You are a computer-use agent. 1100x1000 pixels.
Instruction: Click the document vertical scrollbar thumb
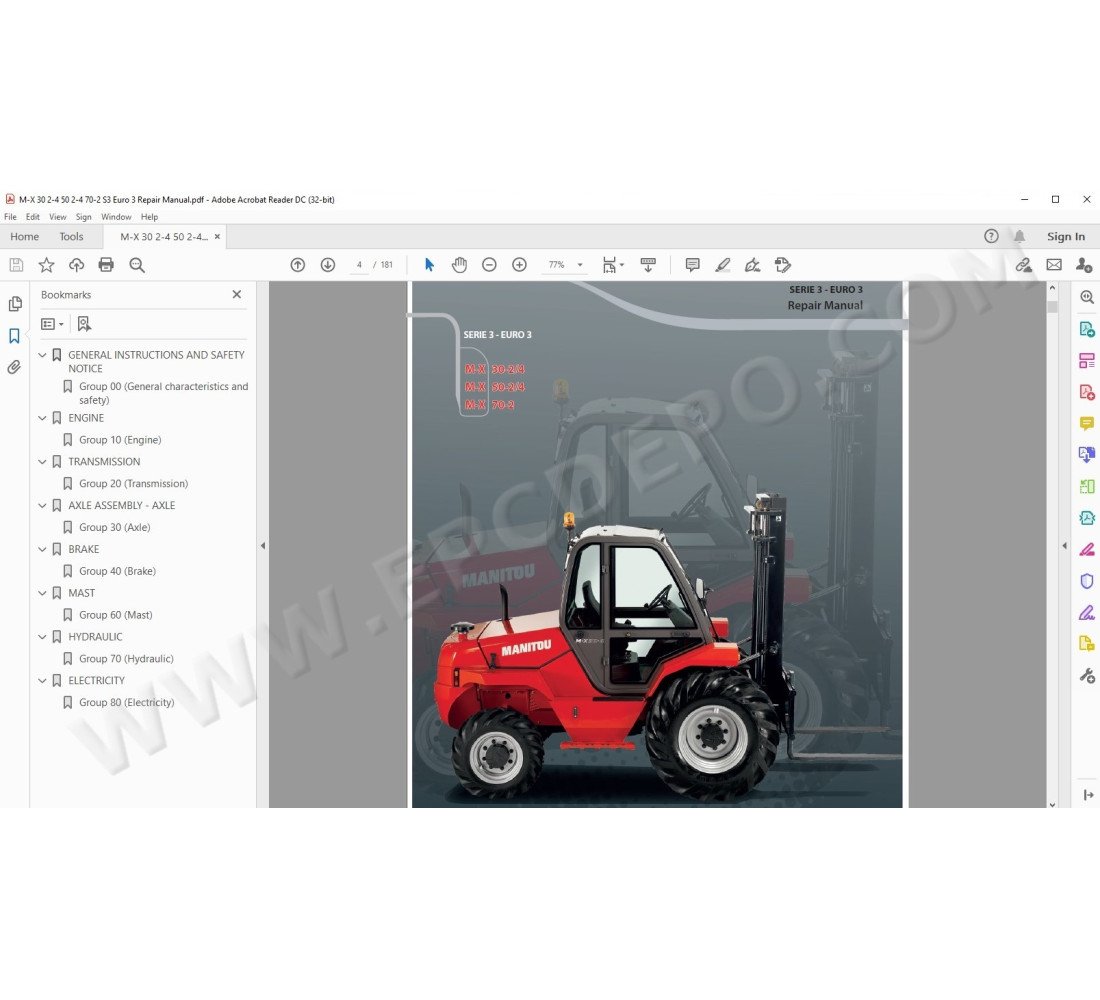[x=1052, y=307]
